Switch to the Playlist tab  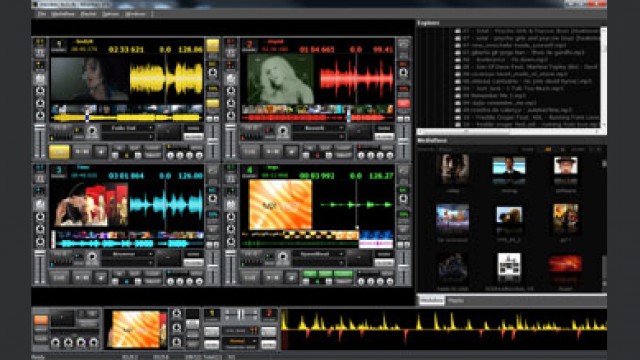point(456,300)
